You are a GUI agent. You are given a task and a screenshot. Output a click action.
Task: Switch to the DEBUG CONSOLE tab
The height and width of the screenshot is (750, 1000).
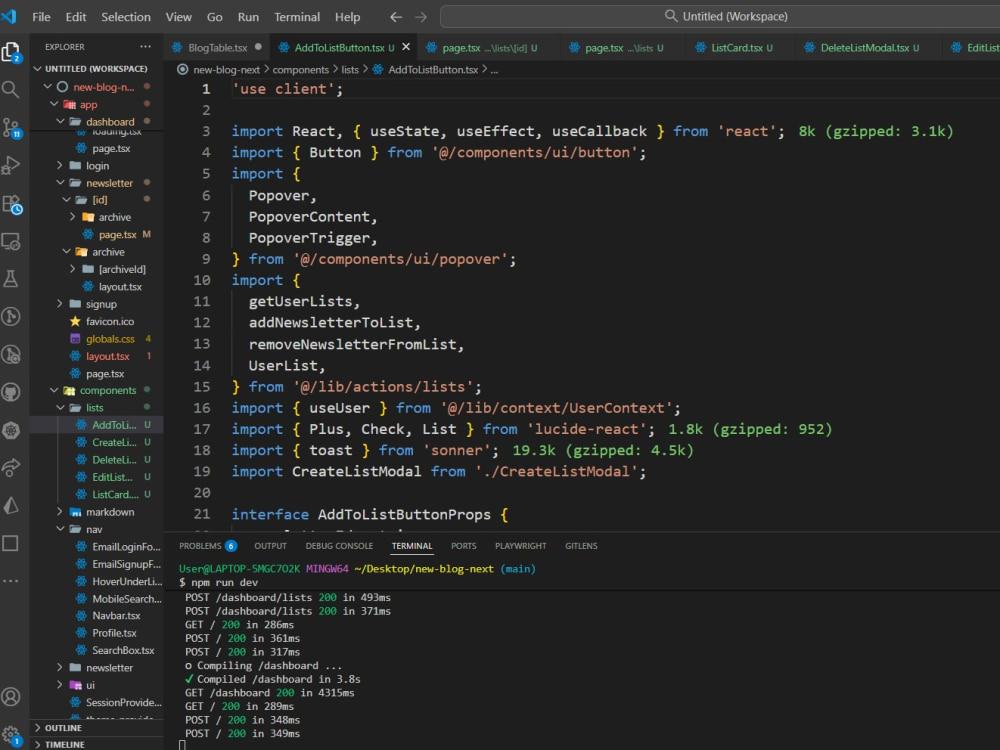[x=339, y=546]
